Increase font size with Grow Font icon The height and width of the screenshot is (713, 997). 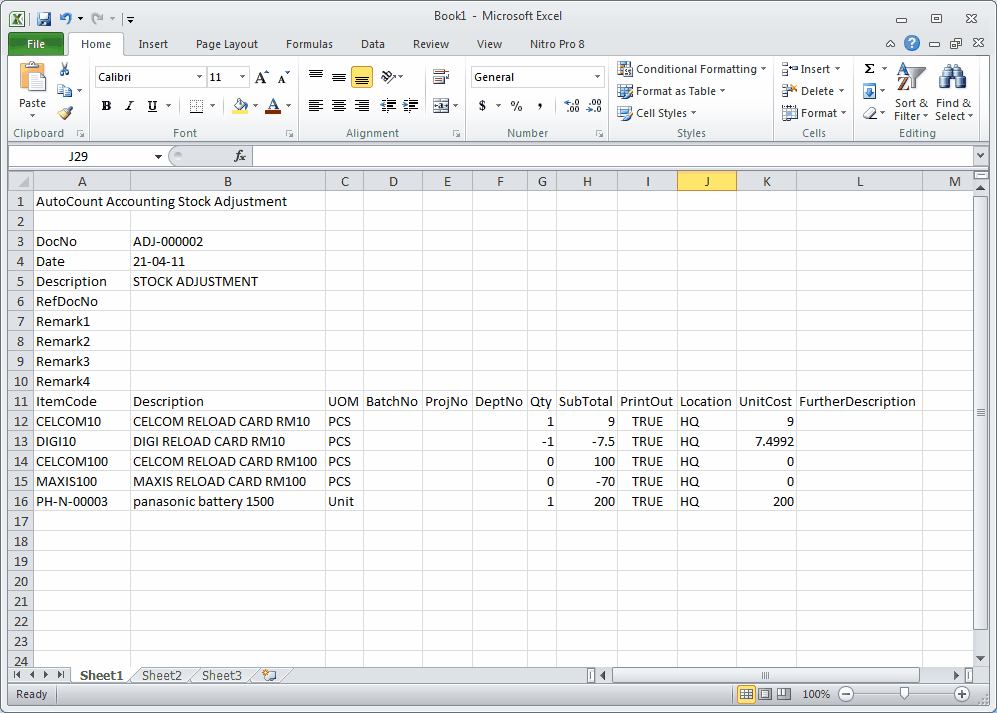pyautogui.click(x=261, y=77)
